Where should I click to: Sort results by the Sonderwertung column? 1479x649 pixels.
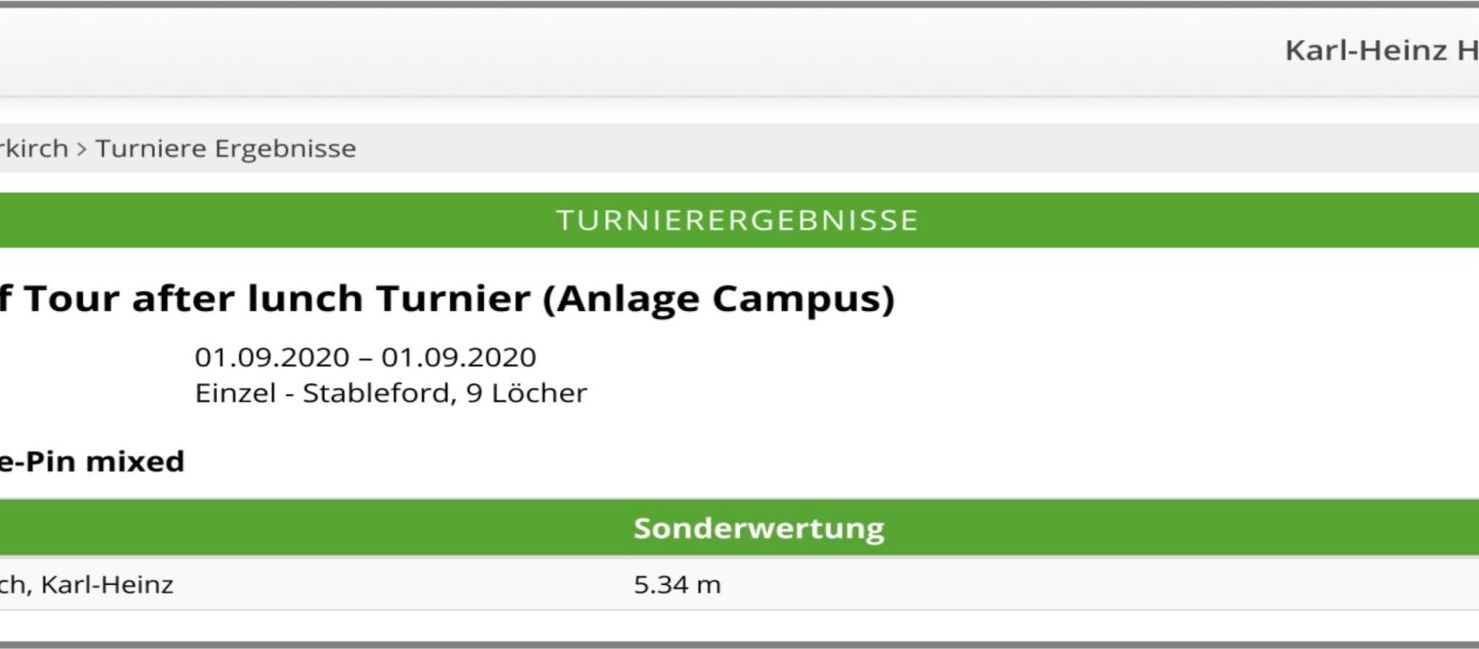tap(758, 526)
